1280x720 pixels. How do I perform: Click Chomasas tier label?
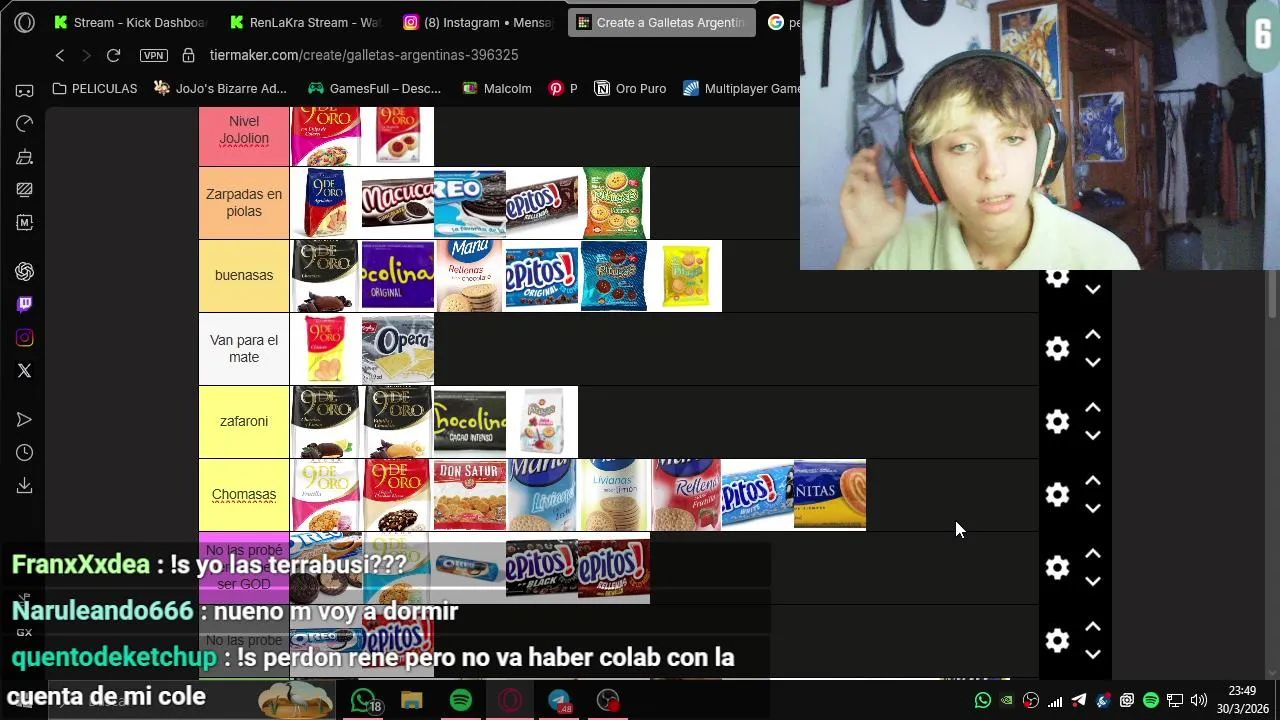(x=244, y=495)
